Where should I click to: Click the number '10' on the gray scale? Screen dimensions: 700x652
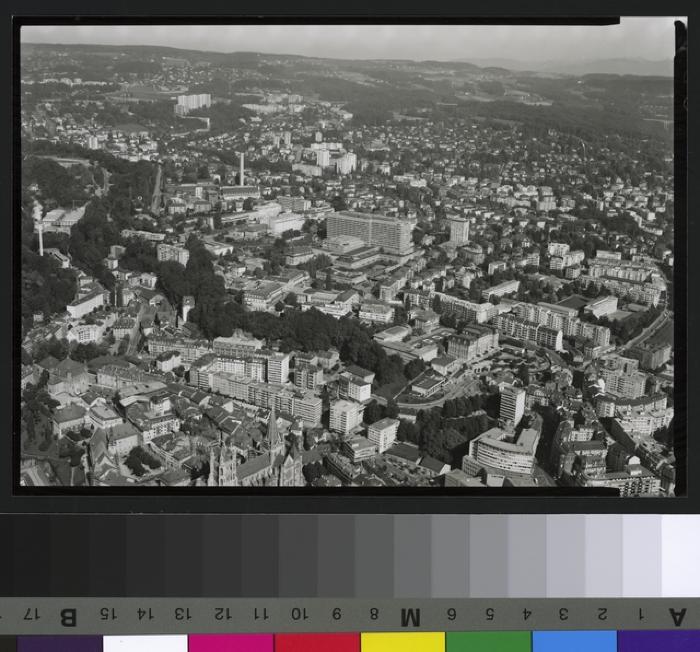(x=300, y=614)
